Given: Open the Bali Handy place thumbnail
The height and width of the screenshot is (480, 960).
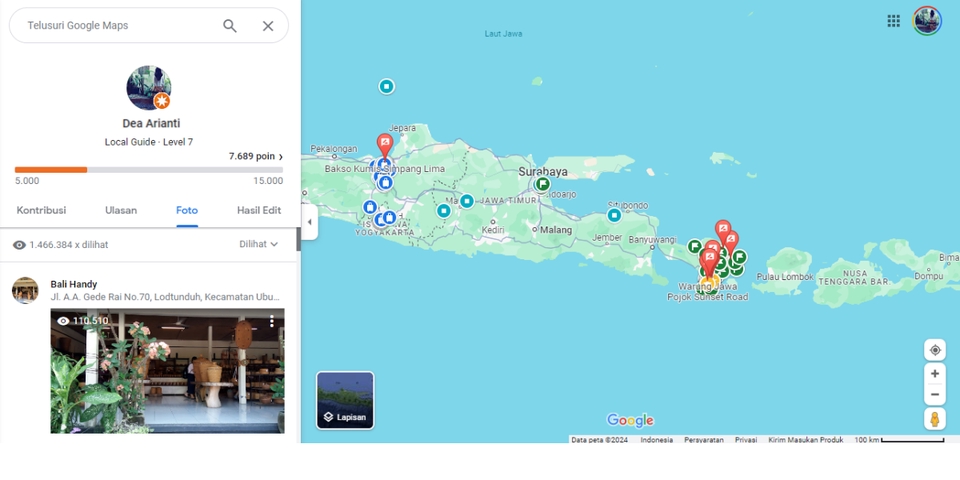Looking at the screenshot, I should (x=25, y=290).
